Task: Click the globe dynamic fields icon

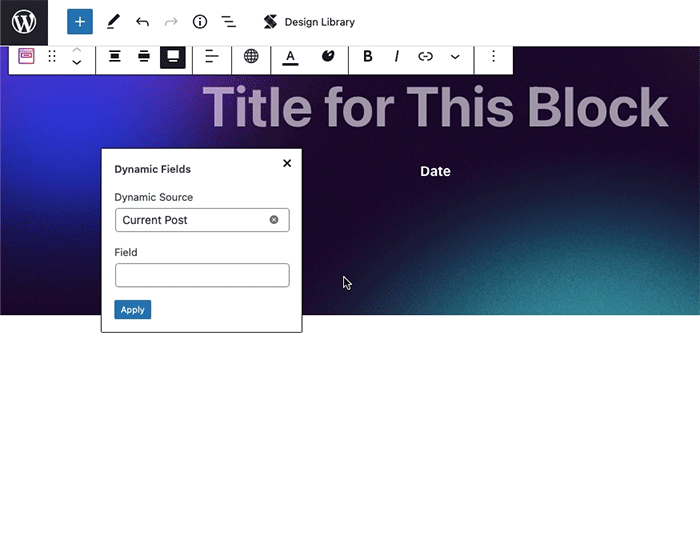Action: click(x=251, y=56)
